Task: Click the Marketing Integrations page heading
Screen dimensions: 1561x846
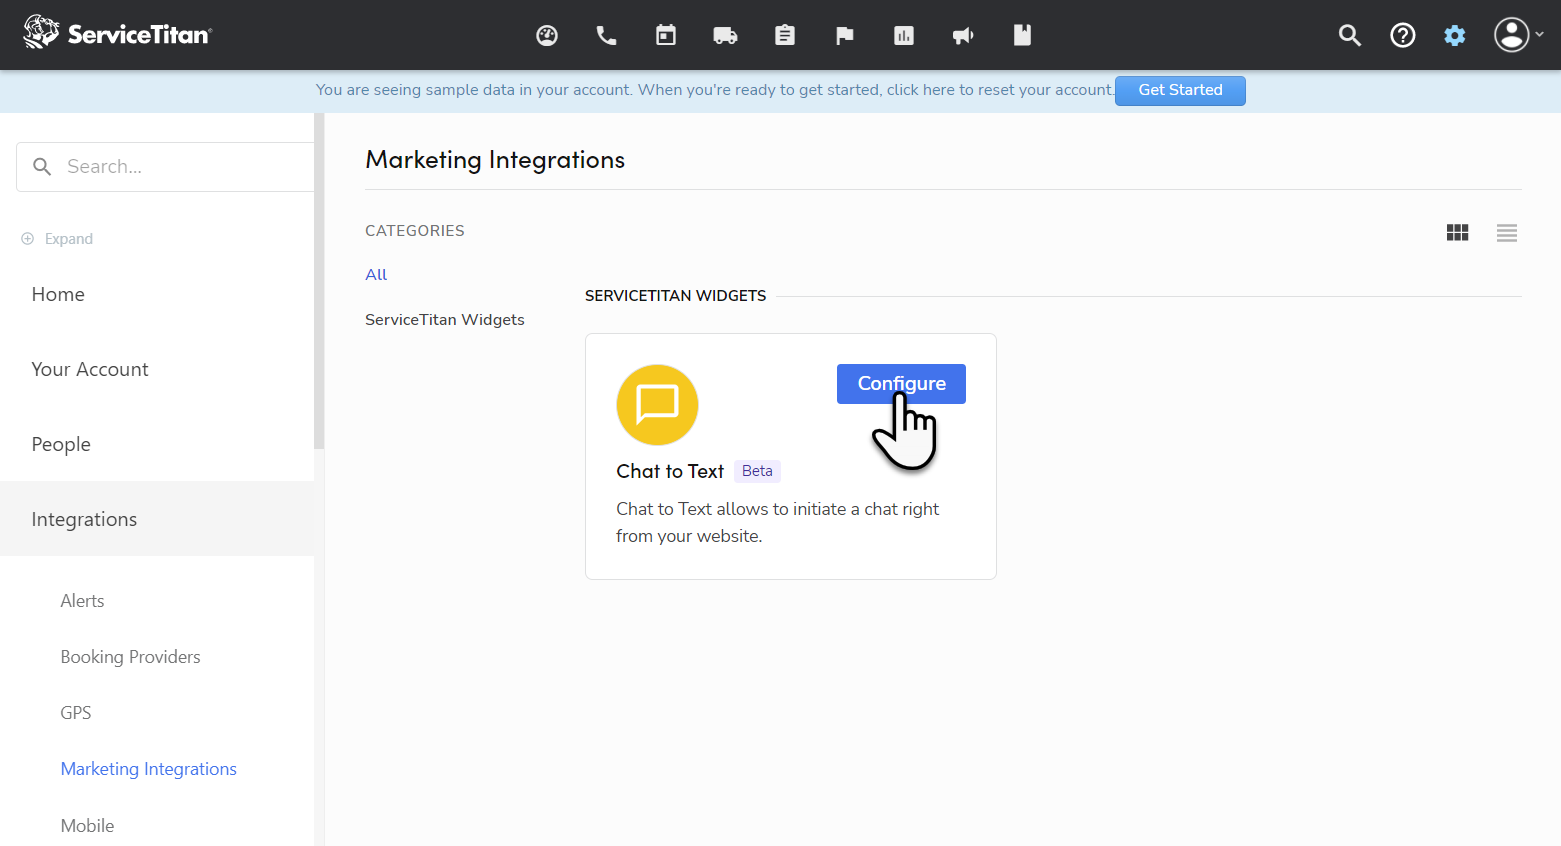Action: [495, 160]
